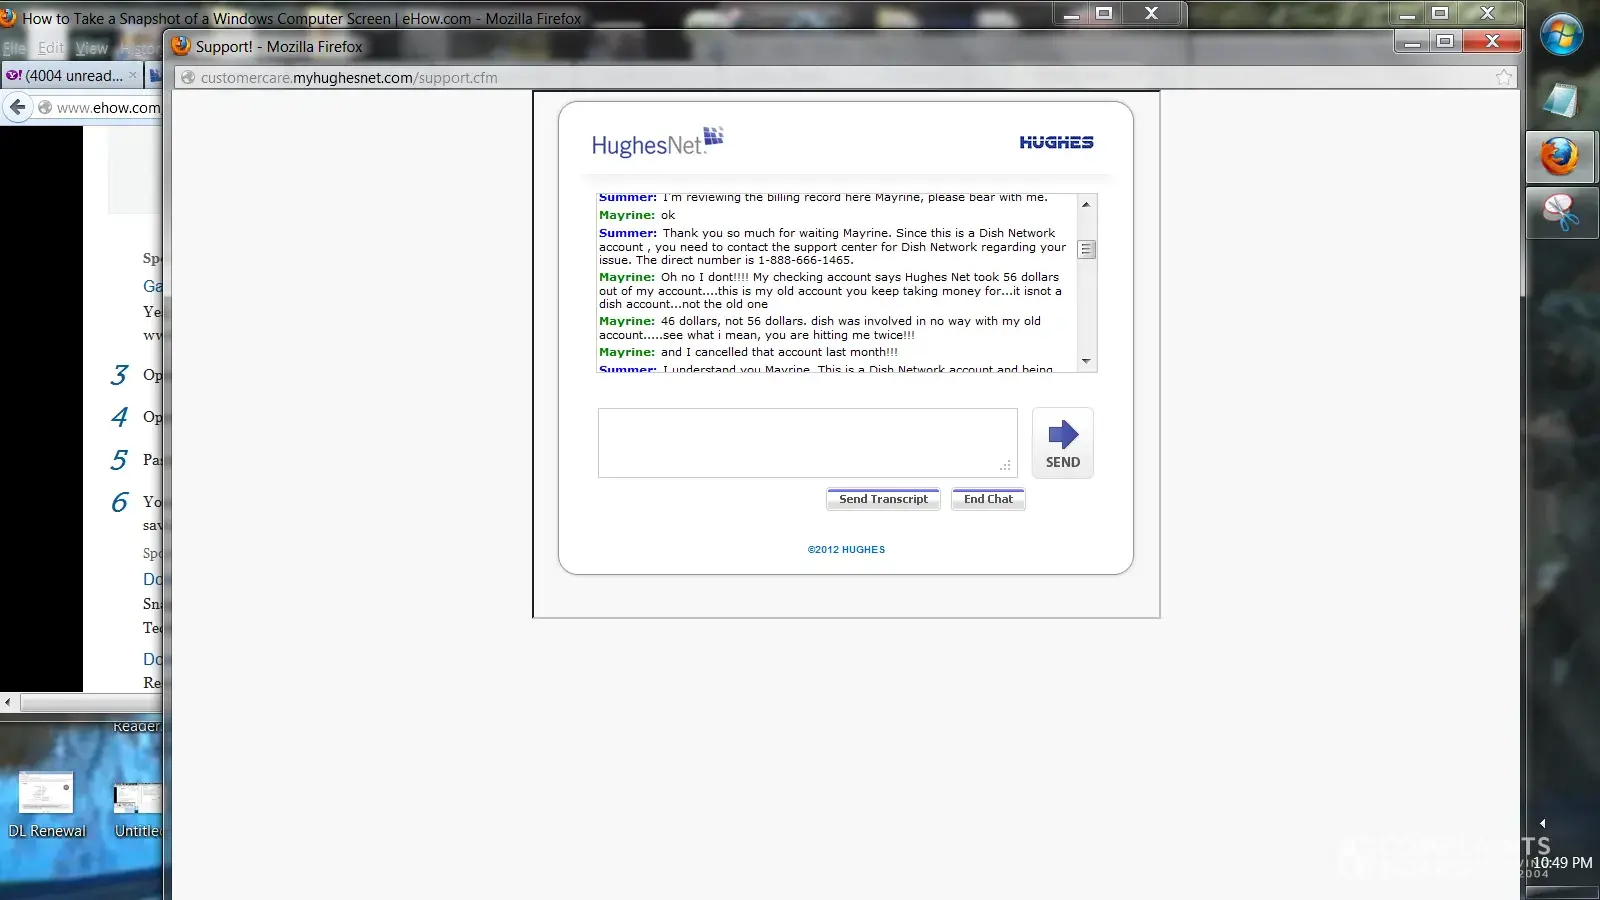Open the Snipping Tool taskbar icon
This screenshot has width=1600, height=900.
pyautogui.click(x=1560, y=212)
